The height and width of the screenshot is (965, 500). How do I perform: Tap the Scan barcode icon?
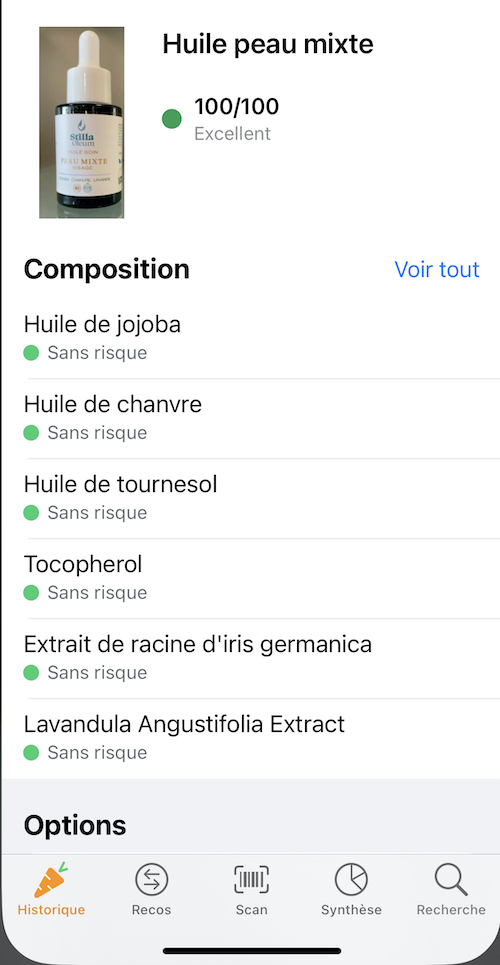[251, 880]
